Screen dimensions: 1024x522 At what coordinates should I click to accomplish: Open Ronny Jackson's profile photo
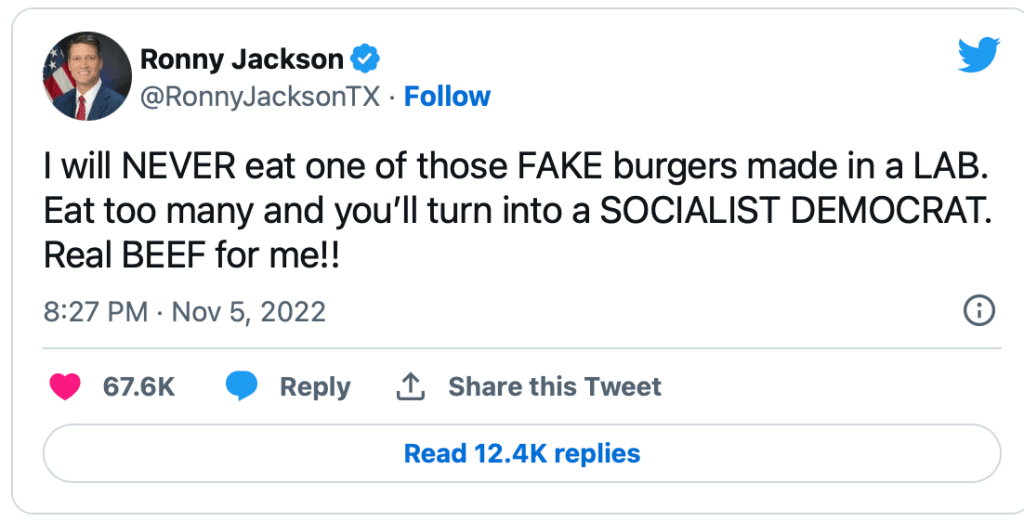pos(87,76)
